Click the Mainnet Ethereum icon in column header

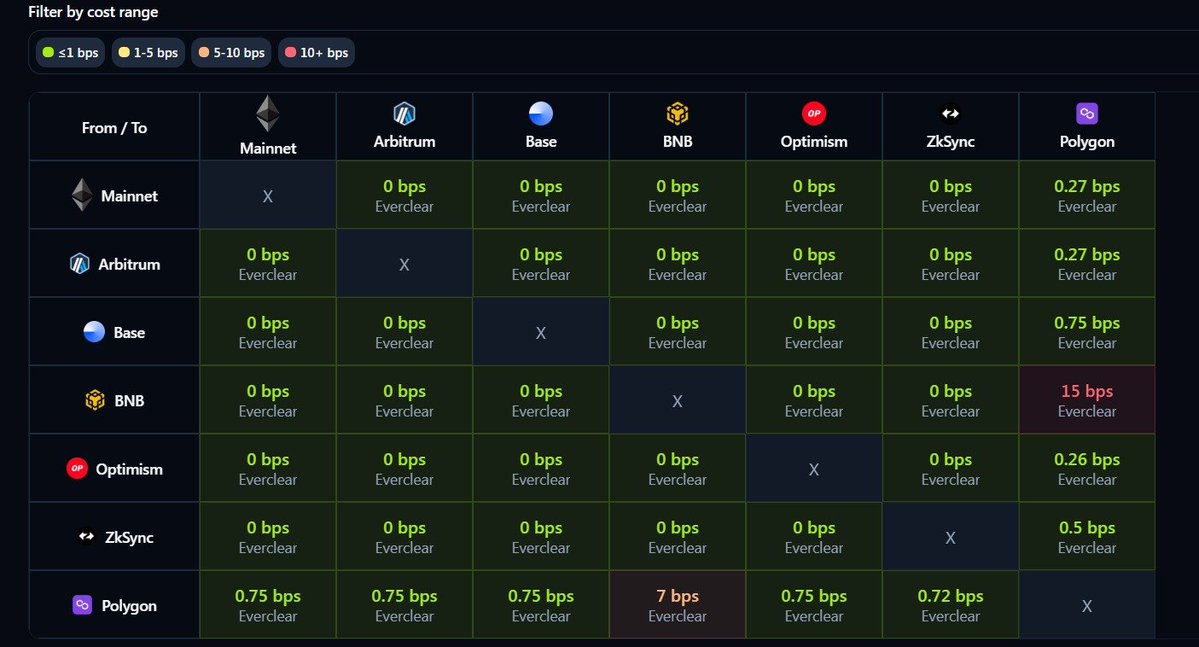point(268,113)
